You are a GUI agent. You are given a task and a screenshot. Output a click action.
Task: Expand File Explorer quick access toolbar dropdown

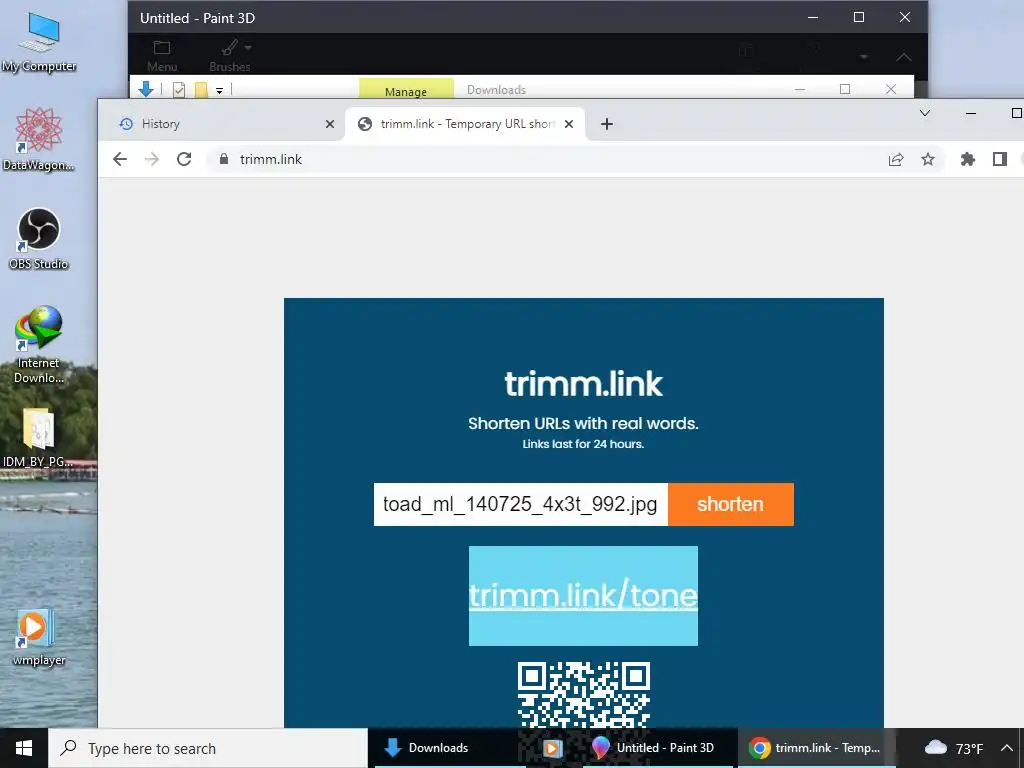[x=219, y=90]
